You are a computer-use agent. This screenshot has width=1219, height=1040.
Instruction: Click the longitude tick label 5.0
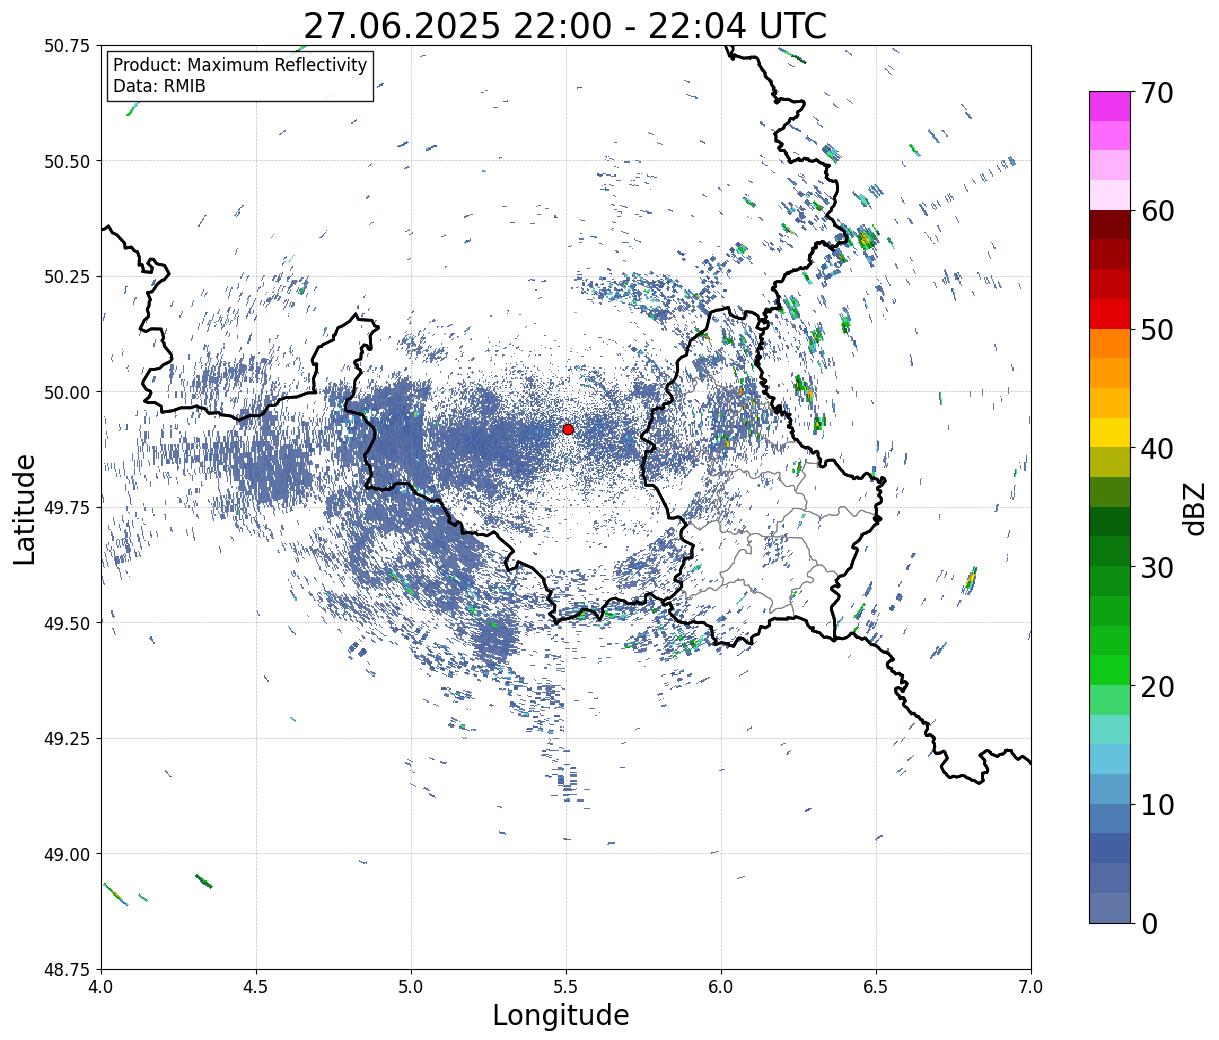pyautogui.click(x=411, y=986)
